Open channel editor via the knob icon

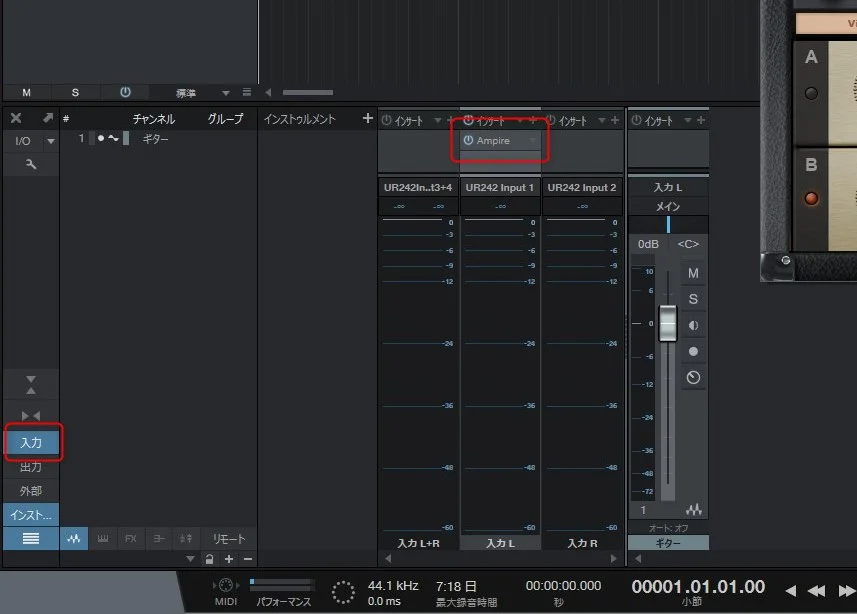[693, 378]
